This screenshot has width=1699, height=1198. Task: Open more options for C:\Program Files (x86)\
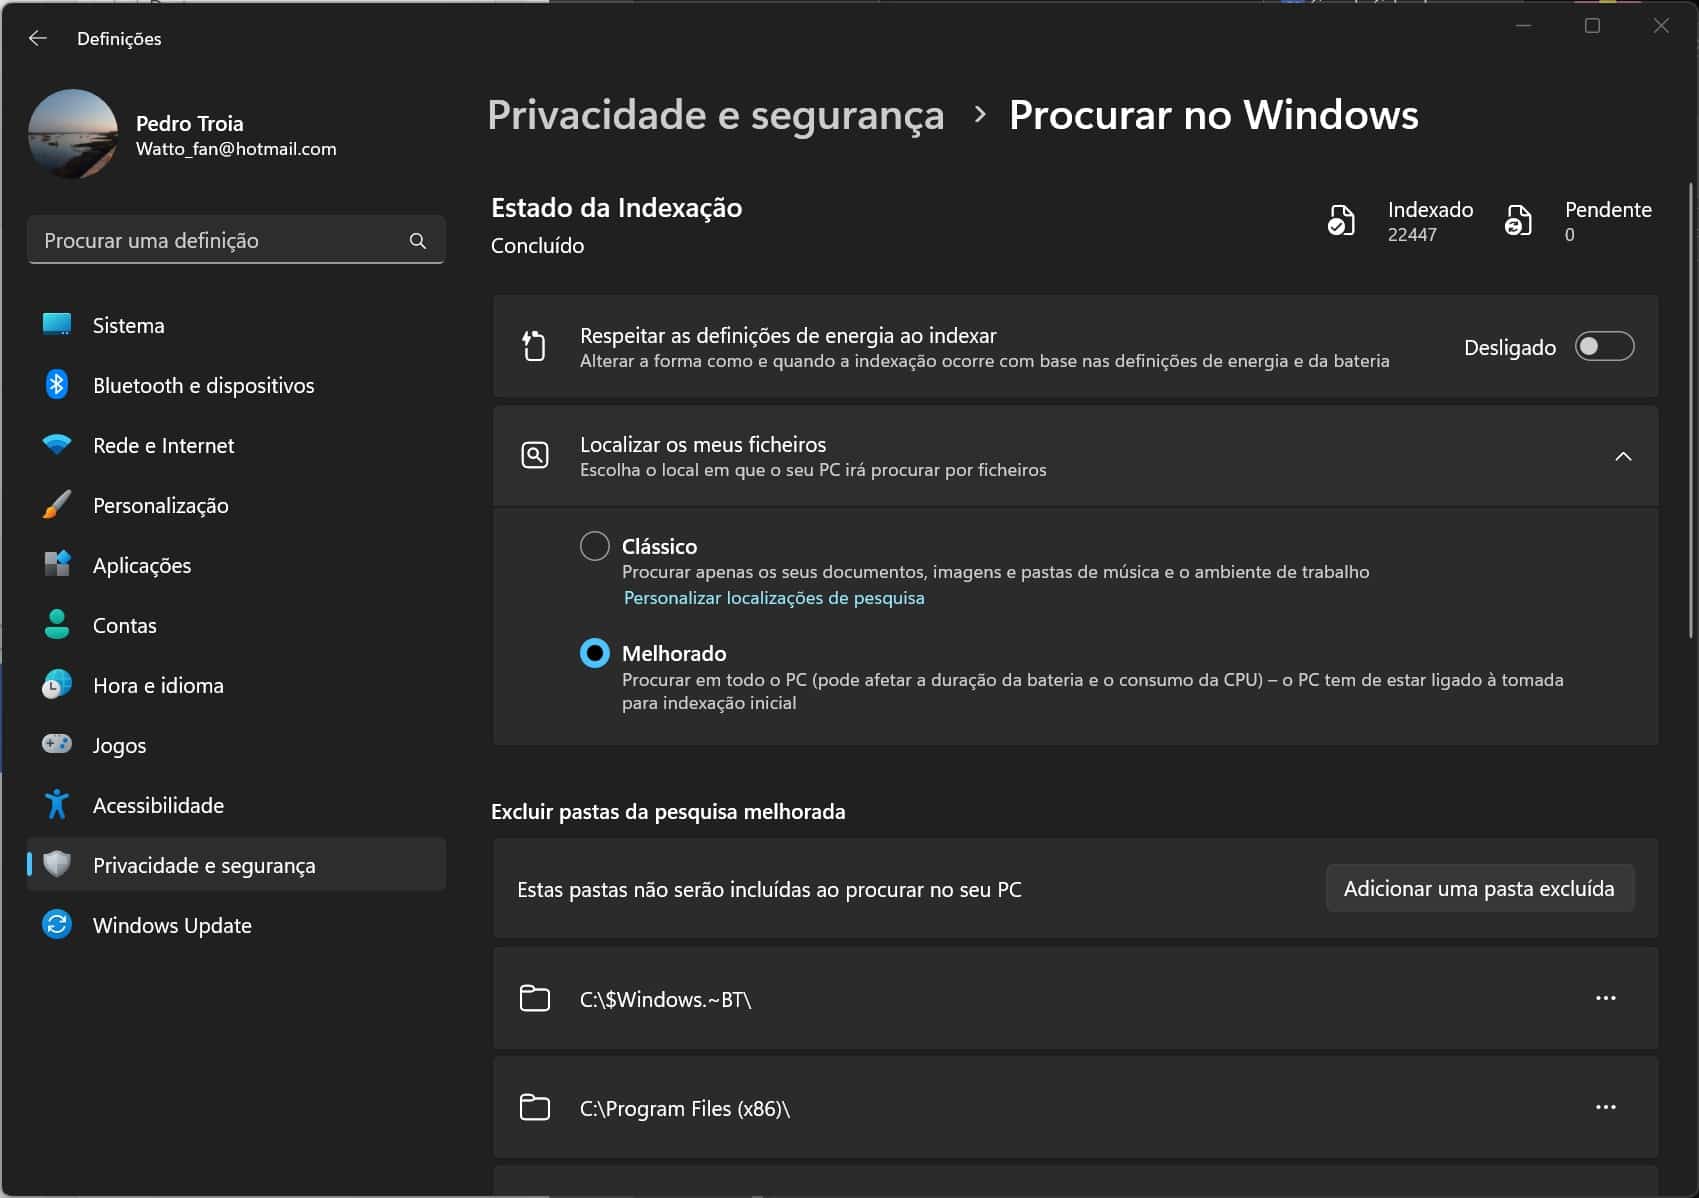pyautogui.click(x=1605, y=1107)
